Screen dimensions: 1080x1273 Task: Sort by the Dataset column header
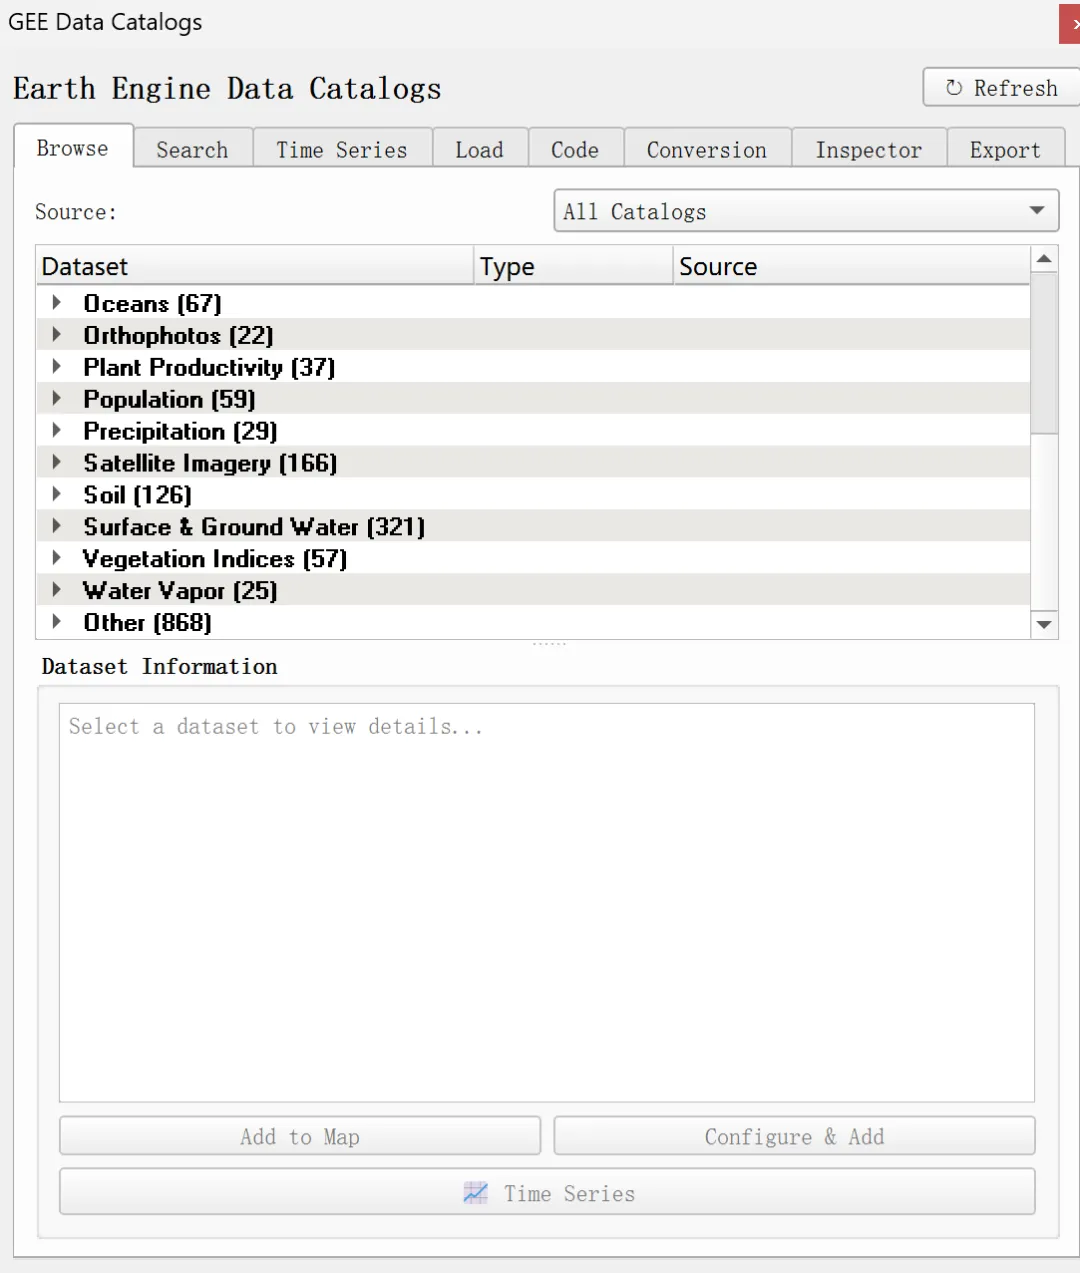255,266
